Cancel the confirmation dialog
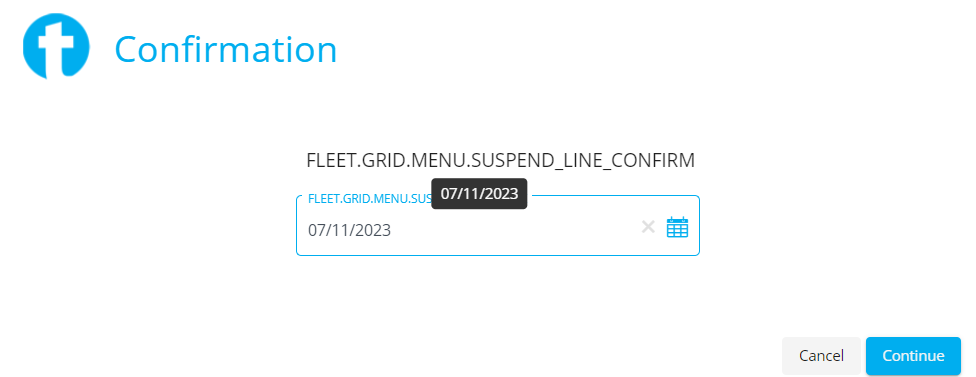The image size is (976, 377). (x=821, y=356)
